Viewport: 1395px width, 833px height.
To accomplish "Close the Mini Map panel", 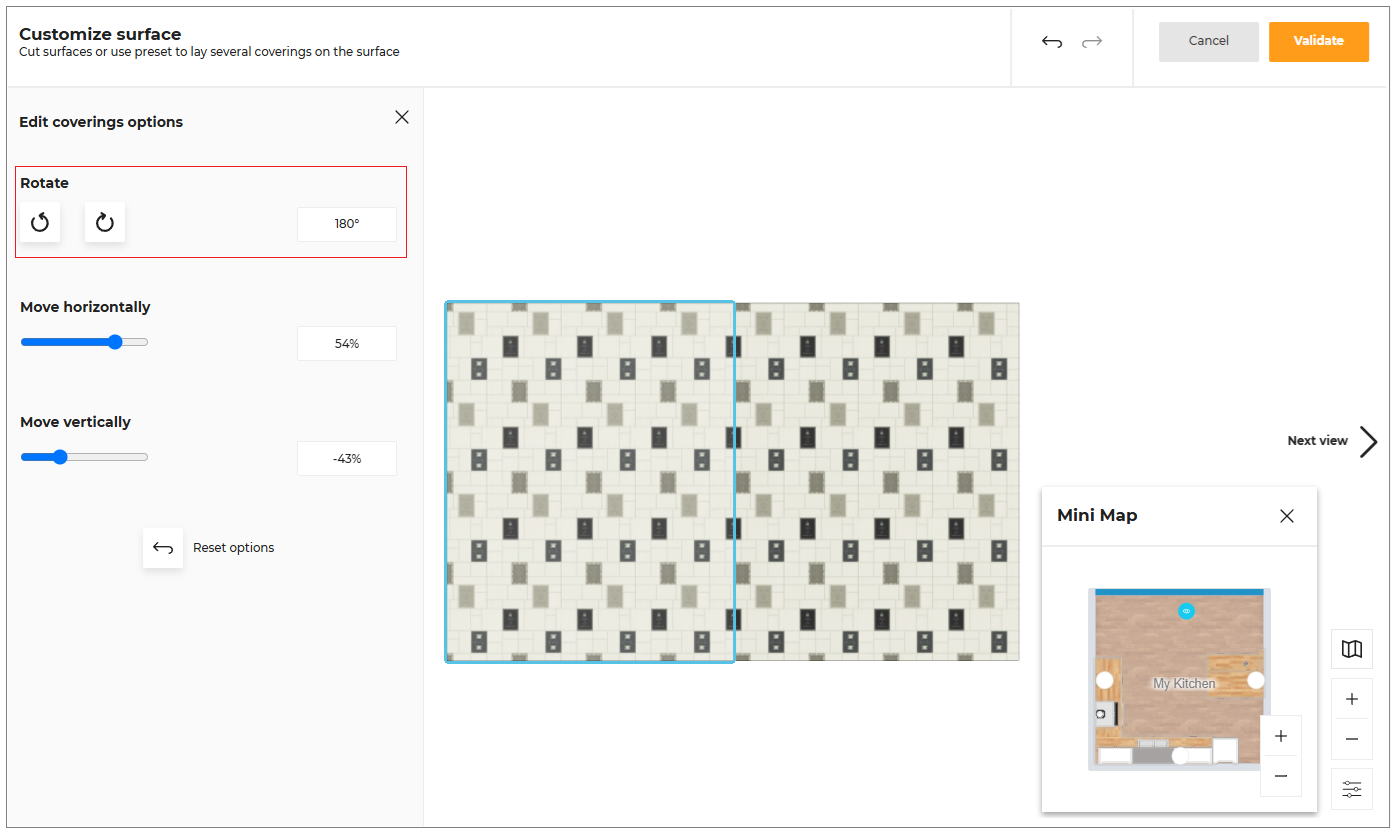I will 1287,516.
